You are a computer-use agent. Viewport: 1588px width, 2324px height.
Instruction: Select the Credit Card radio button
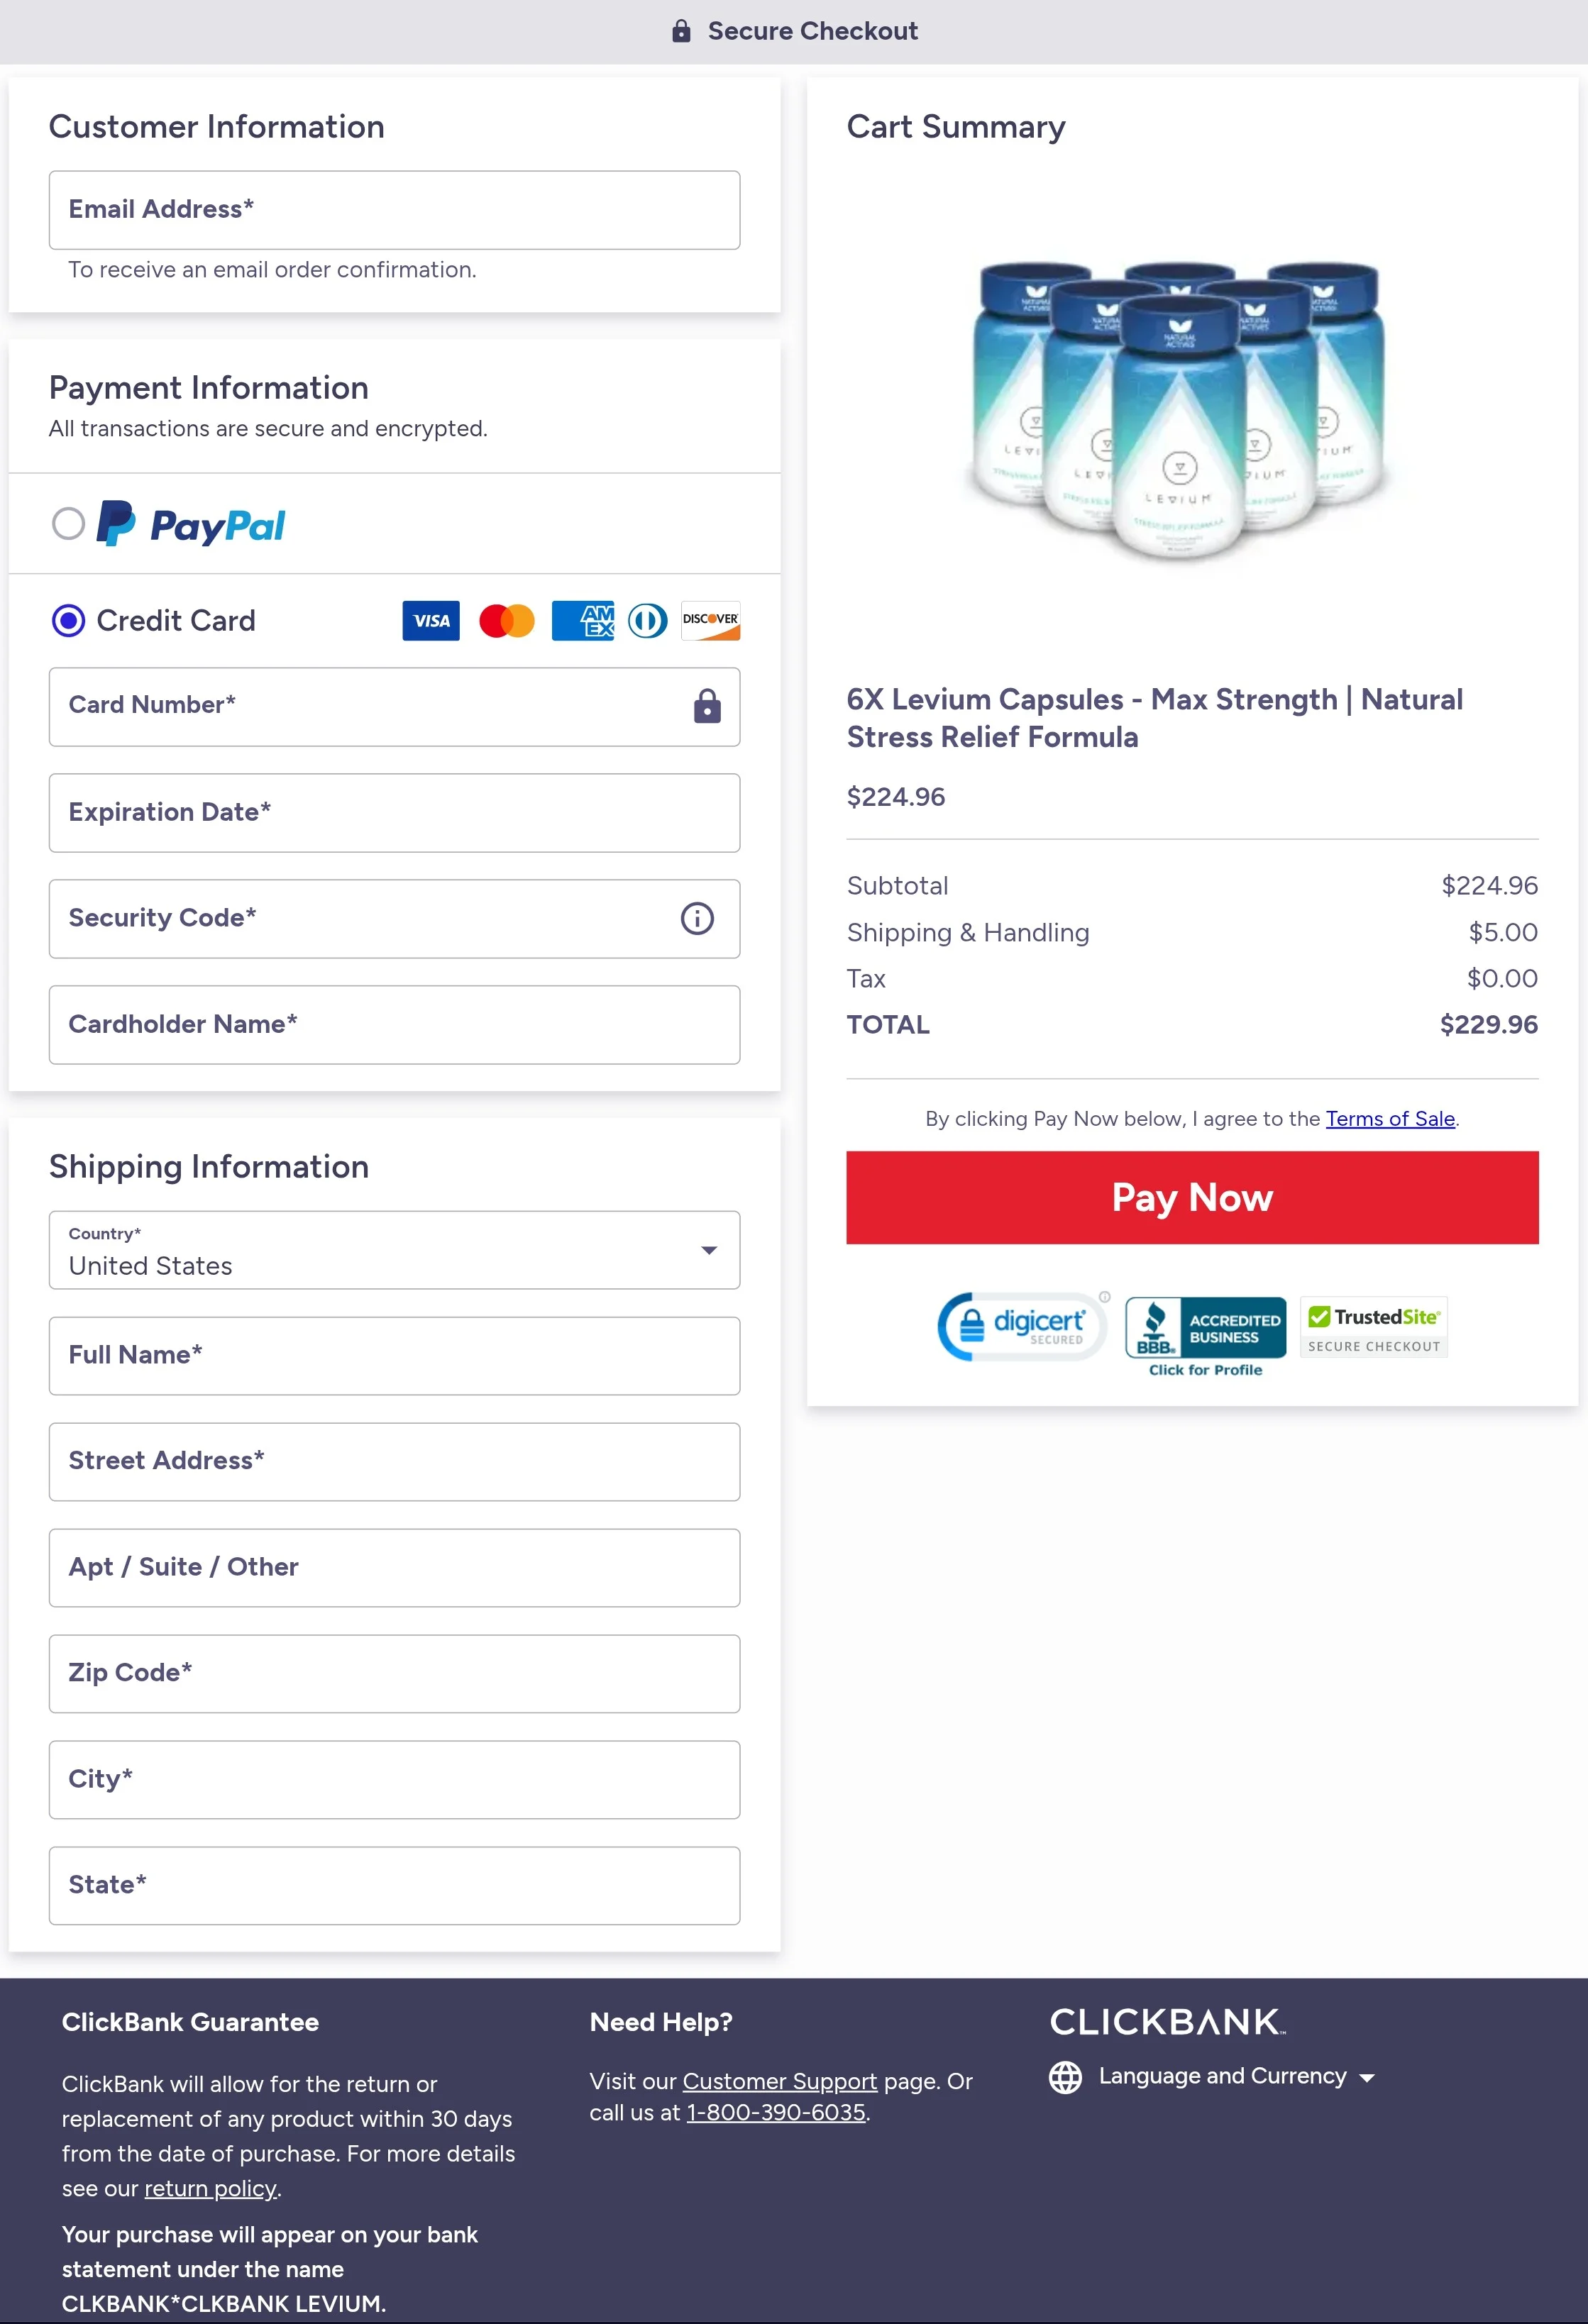coord(68,621)
